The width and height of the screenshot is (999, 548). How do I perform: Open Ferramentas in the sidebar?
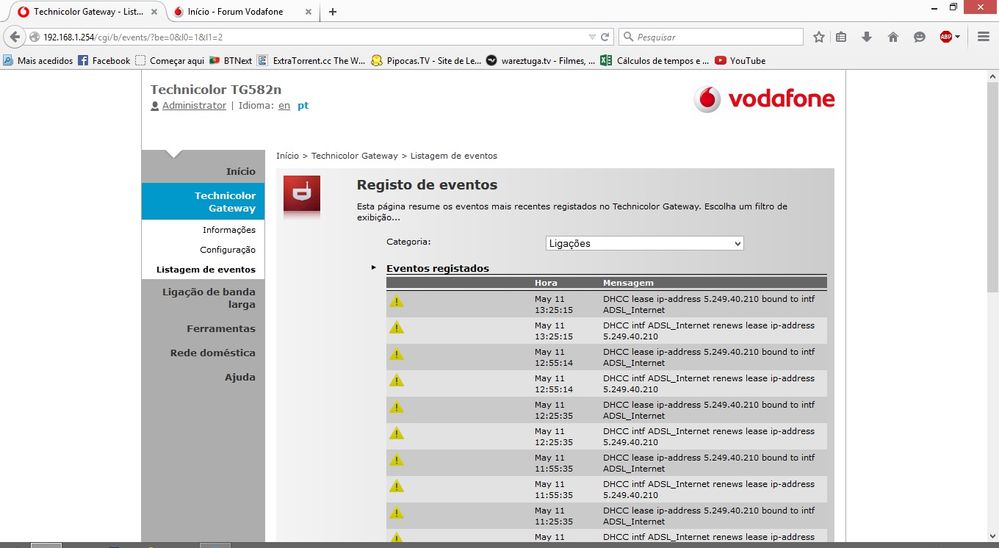220,329
